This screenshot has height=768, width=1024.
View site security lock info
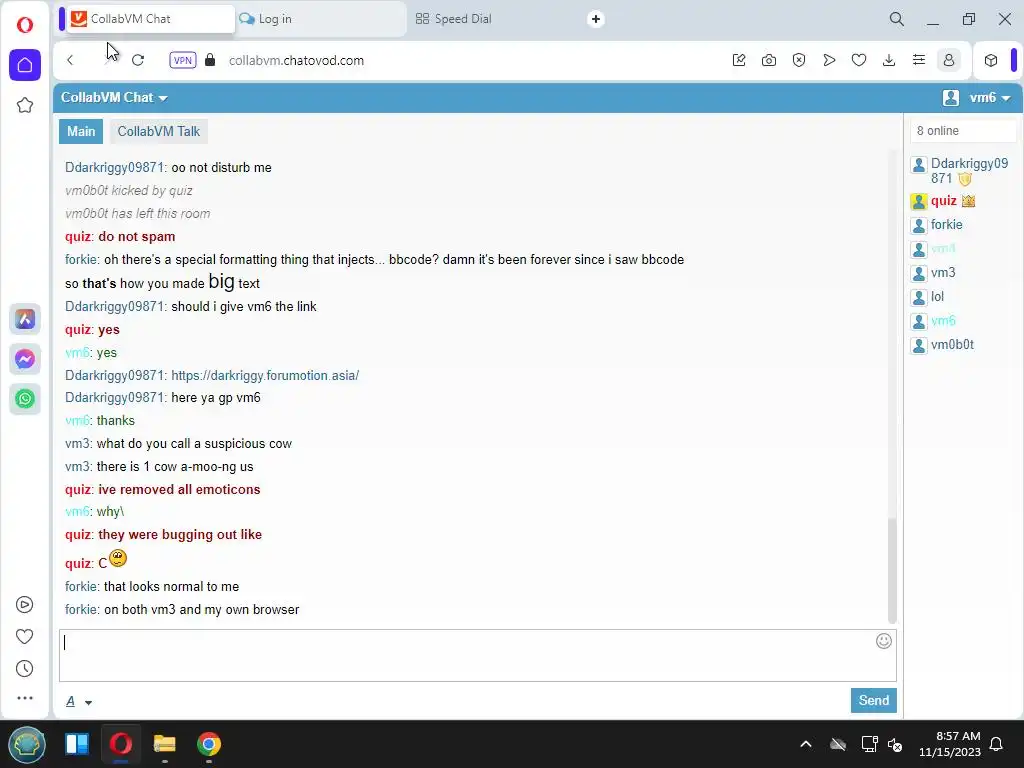210,60
